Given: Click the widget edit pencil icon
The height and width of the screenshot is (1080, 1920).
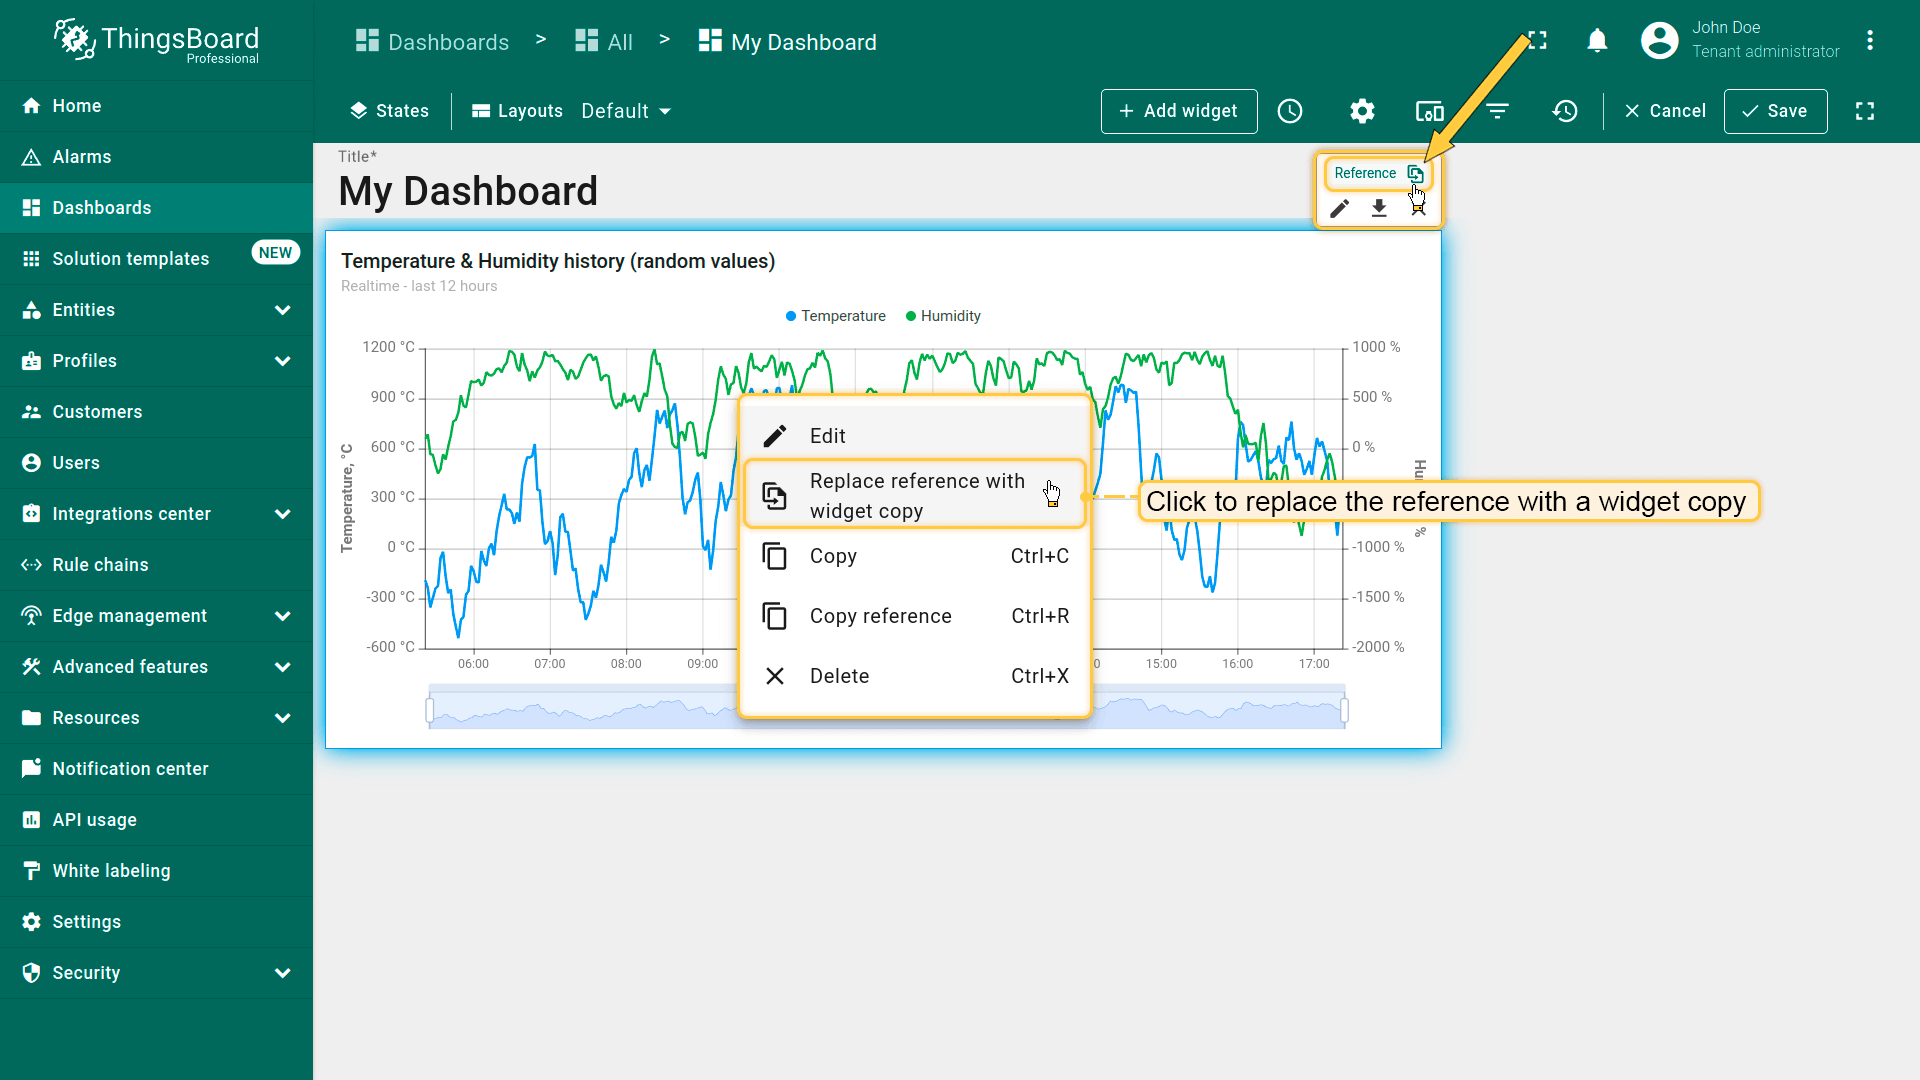Looking at the screenshot, I should (1340, 208).
